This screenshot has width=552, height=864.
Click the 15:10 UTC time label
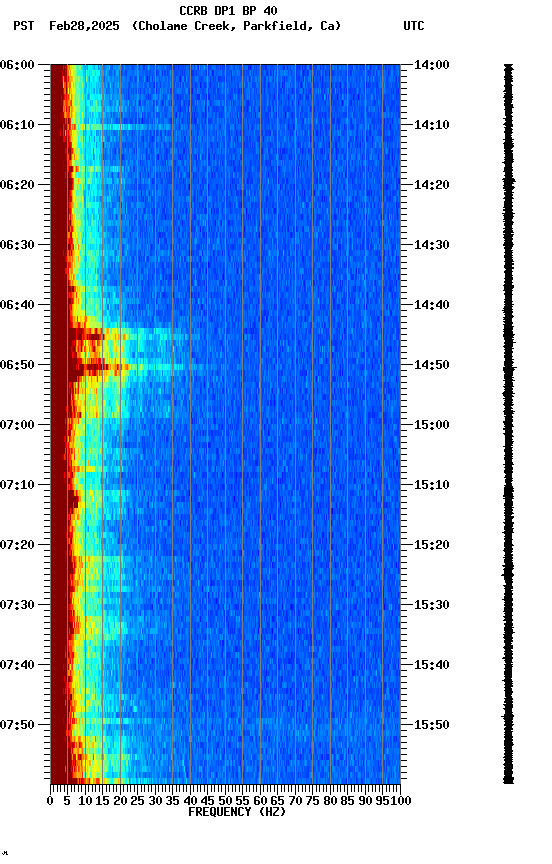[432, 485]
